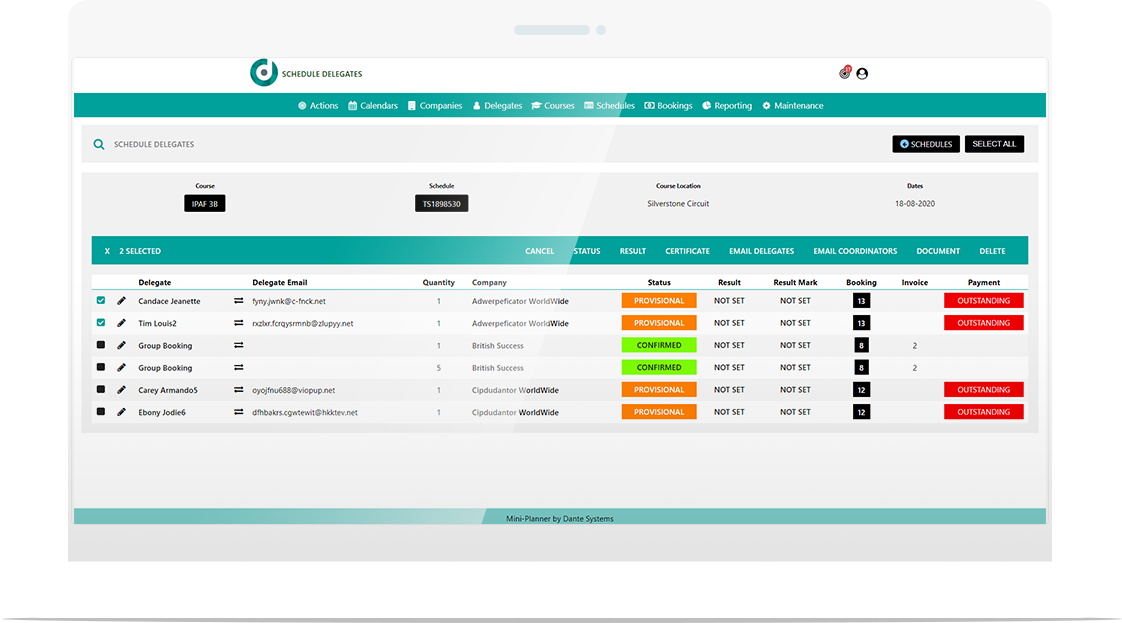Open the Actions dropdown menu
This screenshot has width=1122, height=623.
point(317,105)
